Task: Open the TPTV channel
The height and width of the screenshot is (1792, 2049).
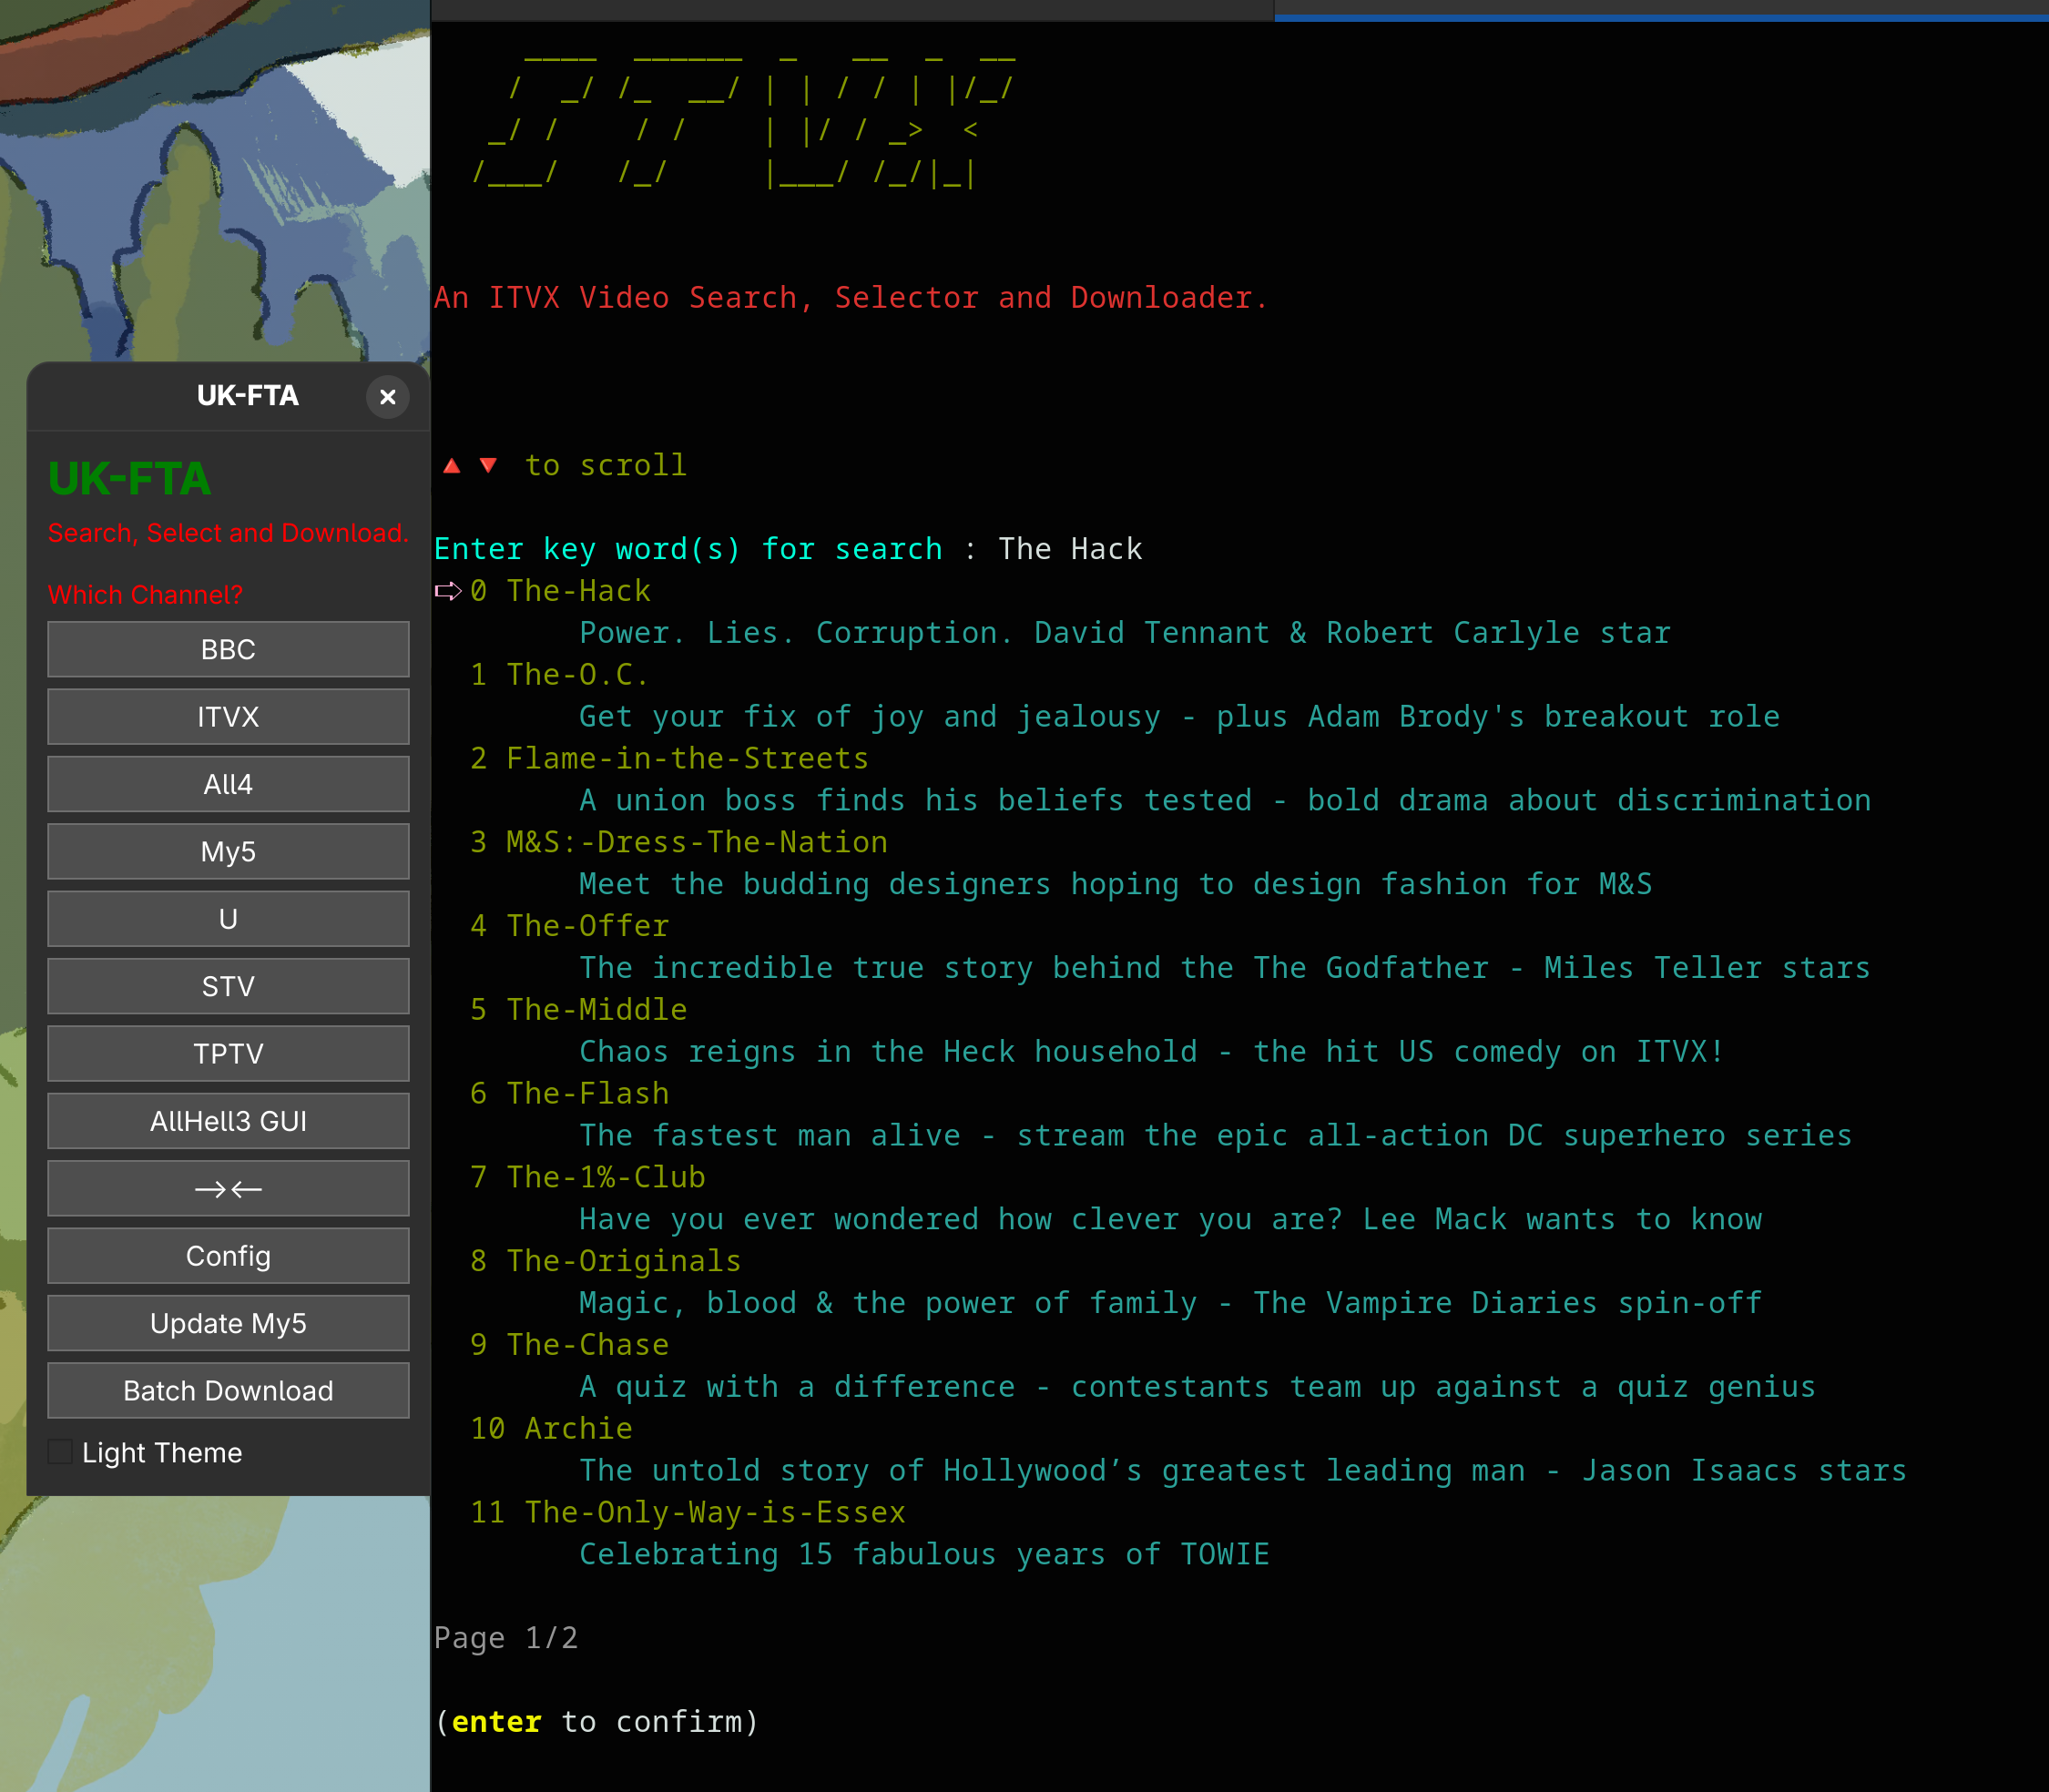Action: tap(228, 1054)
